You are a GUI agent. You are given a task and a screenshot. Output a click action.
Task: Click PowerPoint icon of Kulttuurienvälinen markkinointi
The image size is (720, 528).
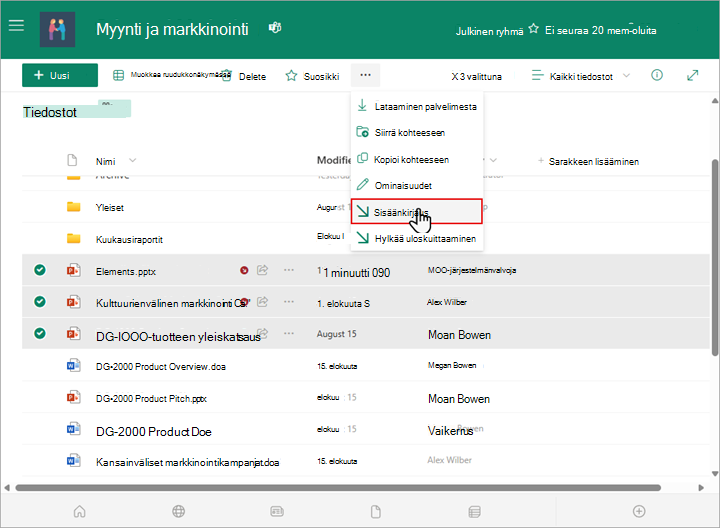73,302
